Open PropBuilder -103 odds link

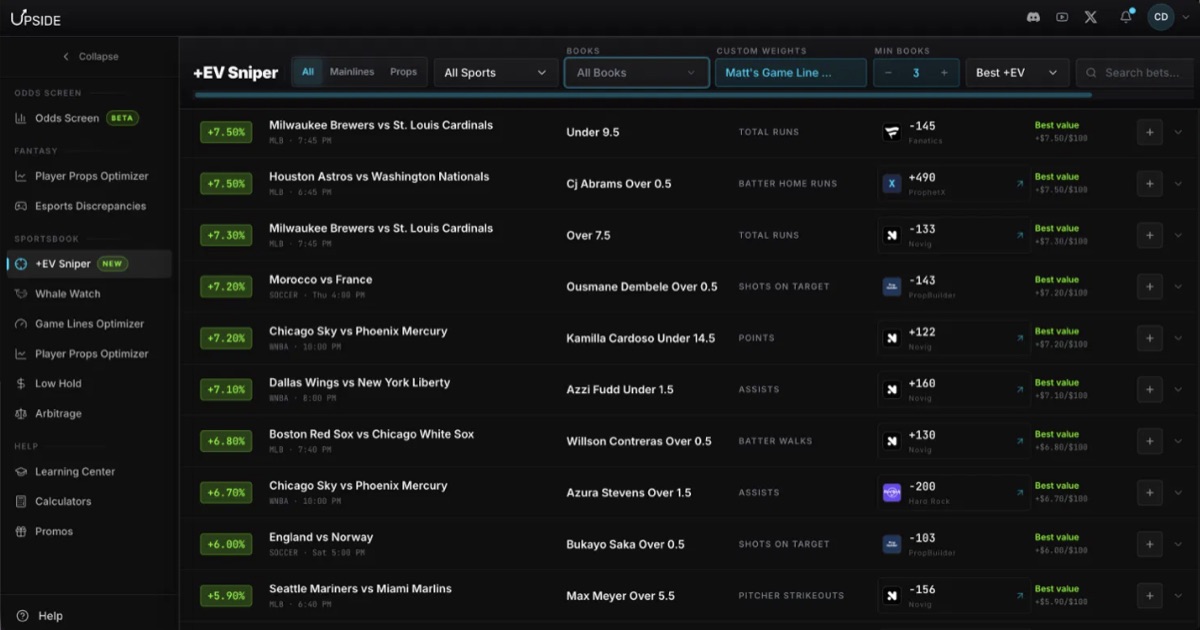click(x=953, y=544)
